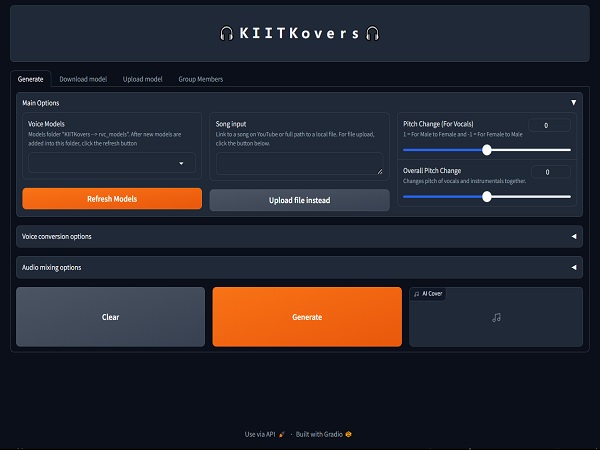600x450 pixels.
Task: Open the Voice Models dropdown
Action: (112, 163)
